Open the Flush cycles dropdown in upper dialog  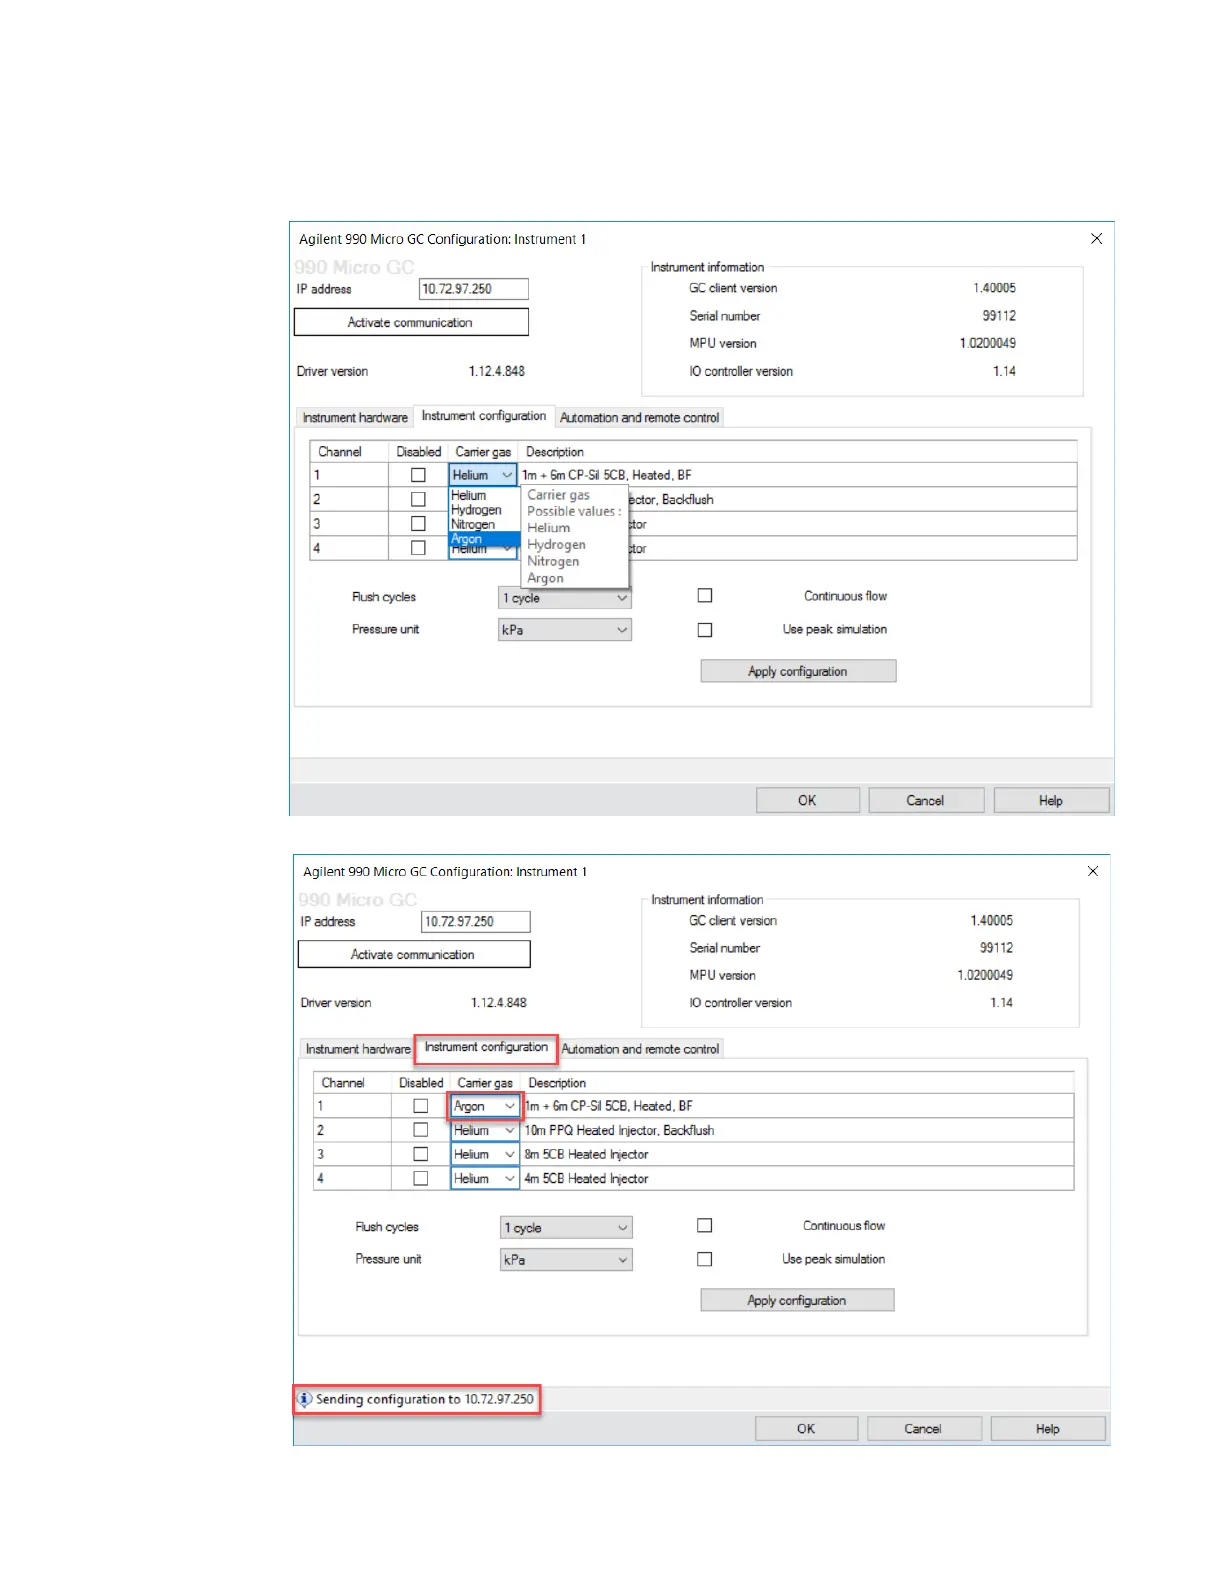pyautogui.click(x=565, y=598)
